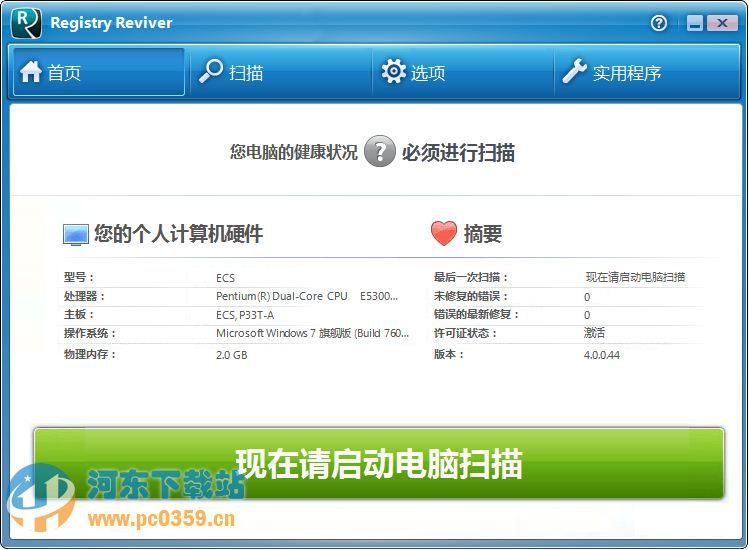Click the monitor icon beside 您的个人计算机硬件
749x550 pixels.
[75, 235]
